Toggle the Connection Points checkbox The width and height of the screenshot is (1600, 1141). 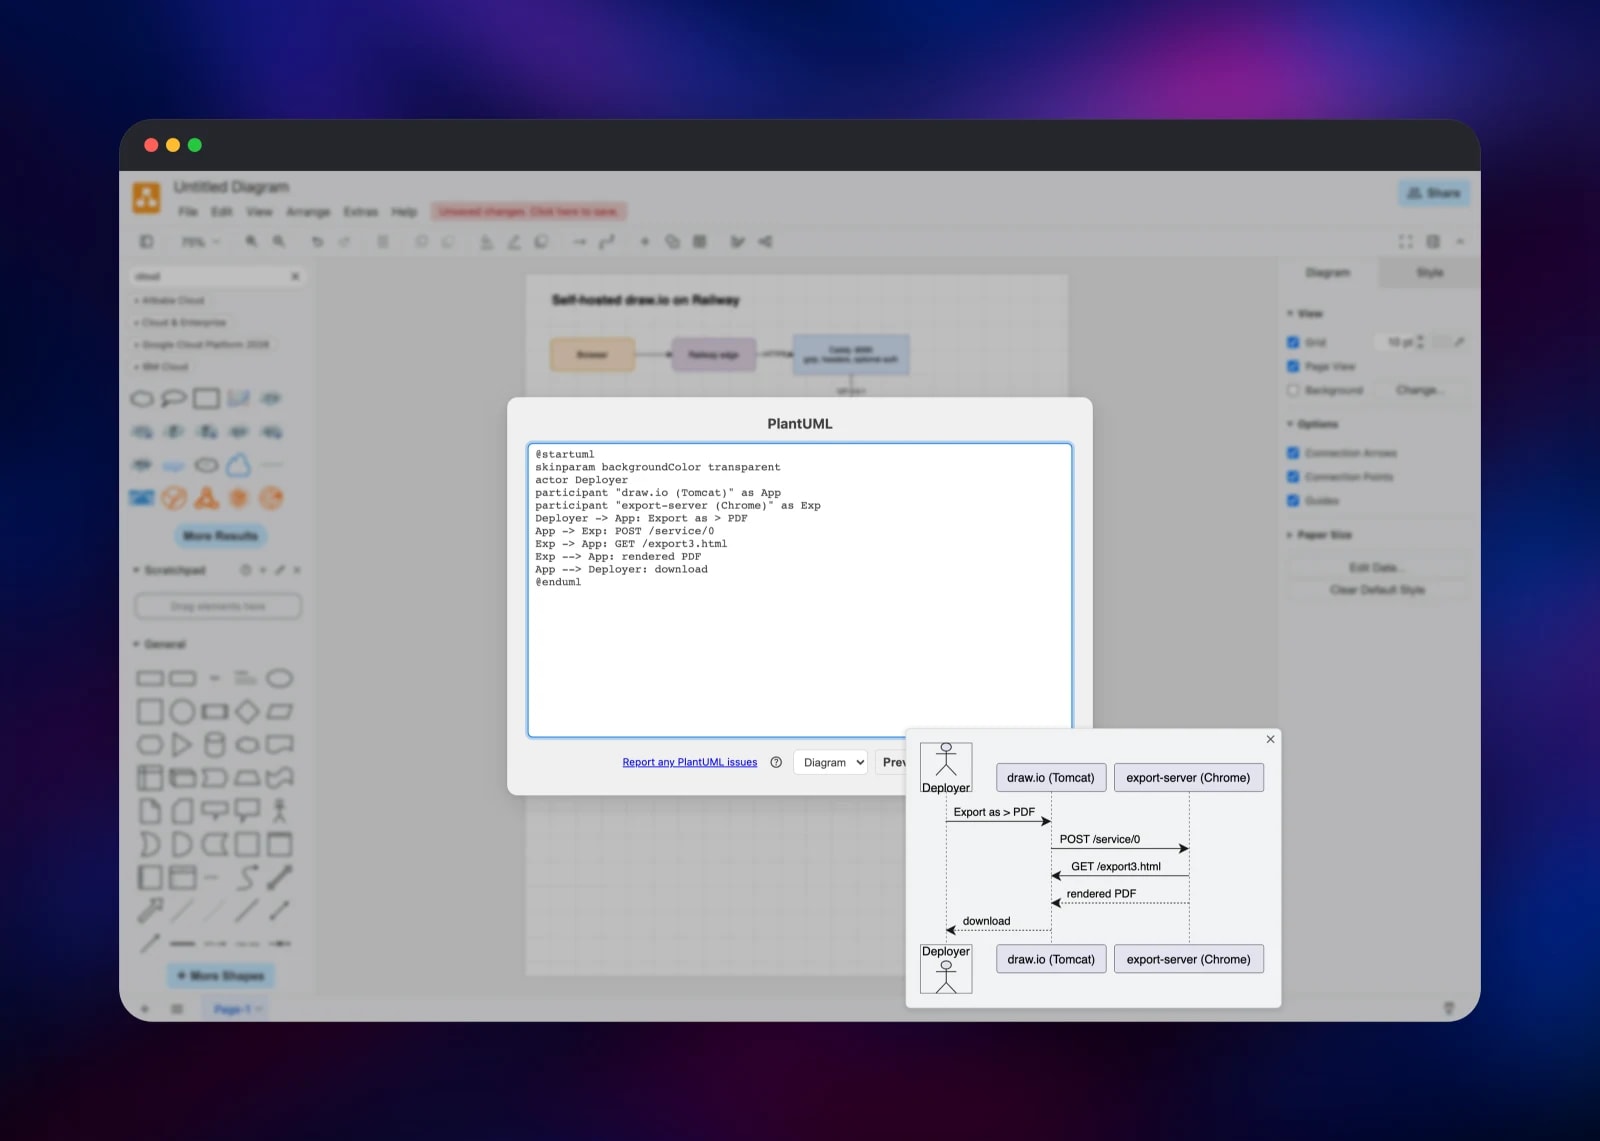point(1293,477)
